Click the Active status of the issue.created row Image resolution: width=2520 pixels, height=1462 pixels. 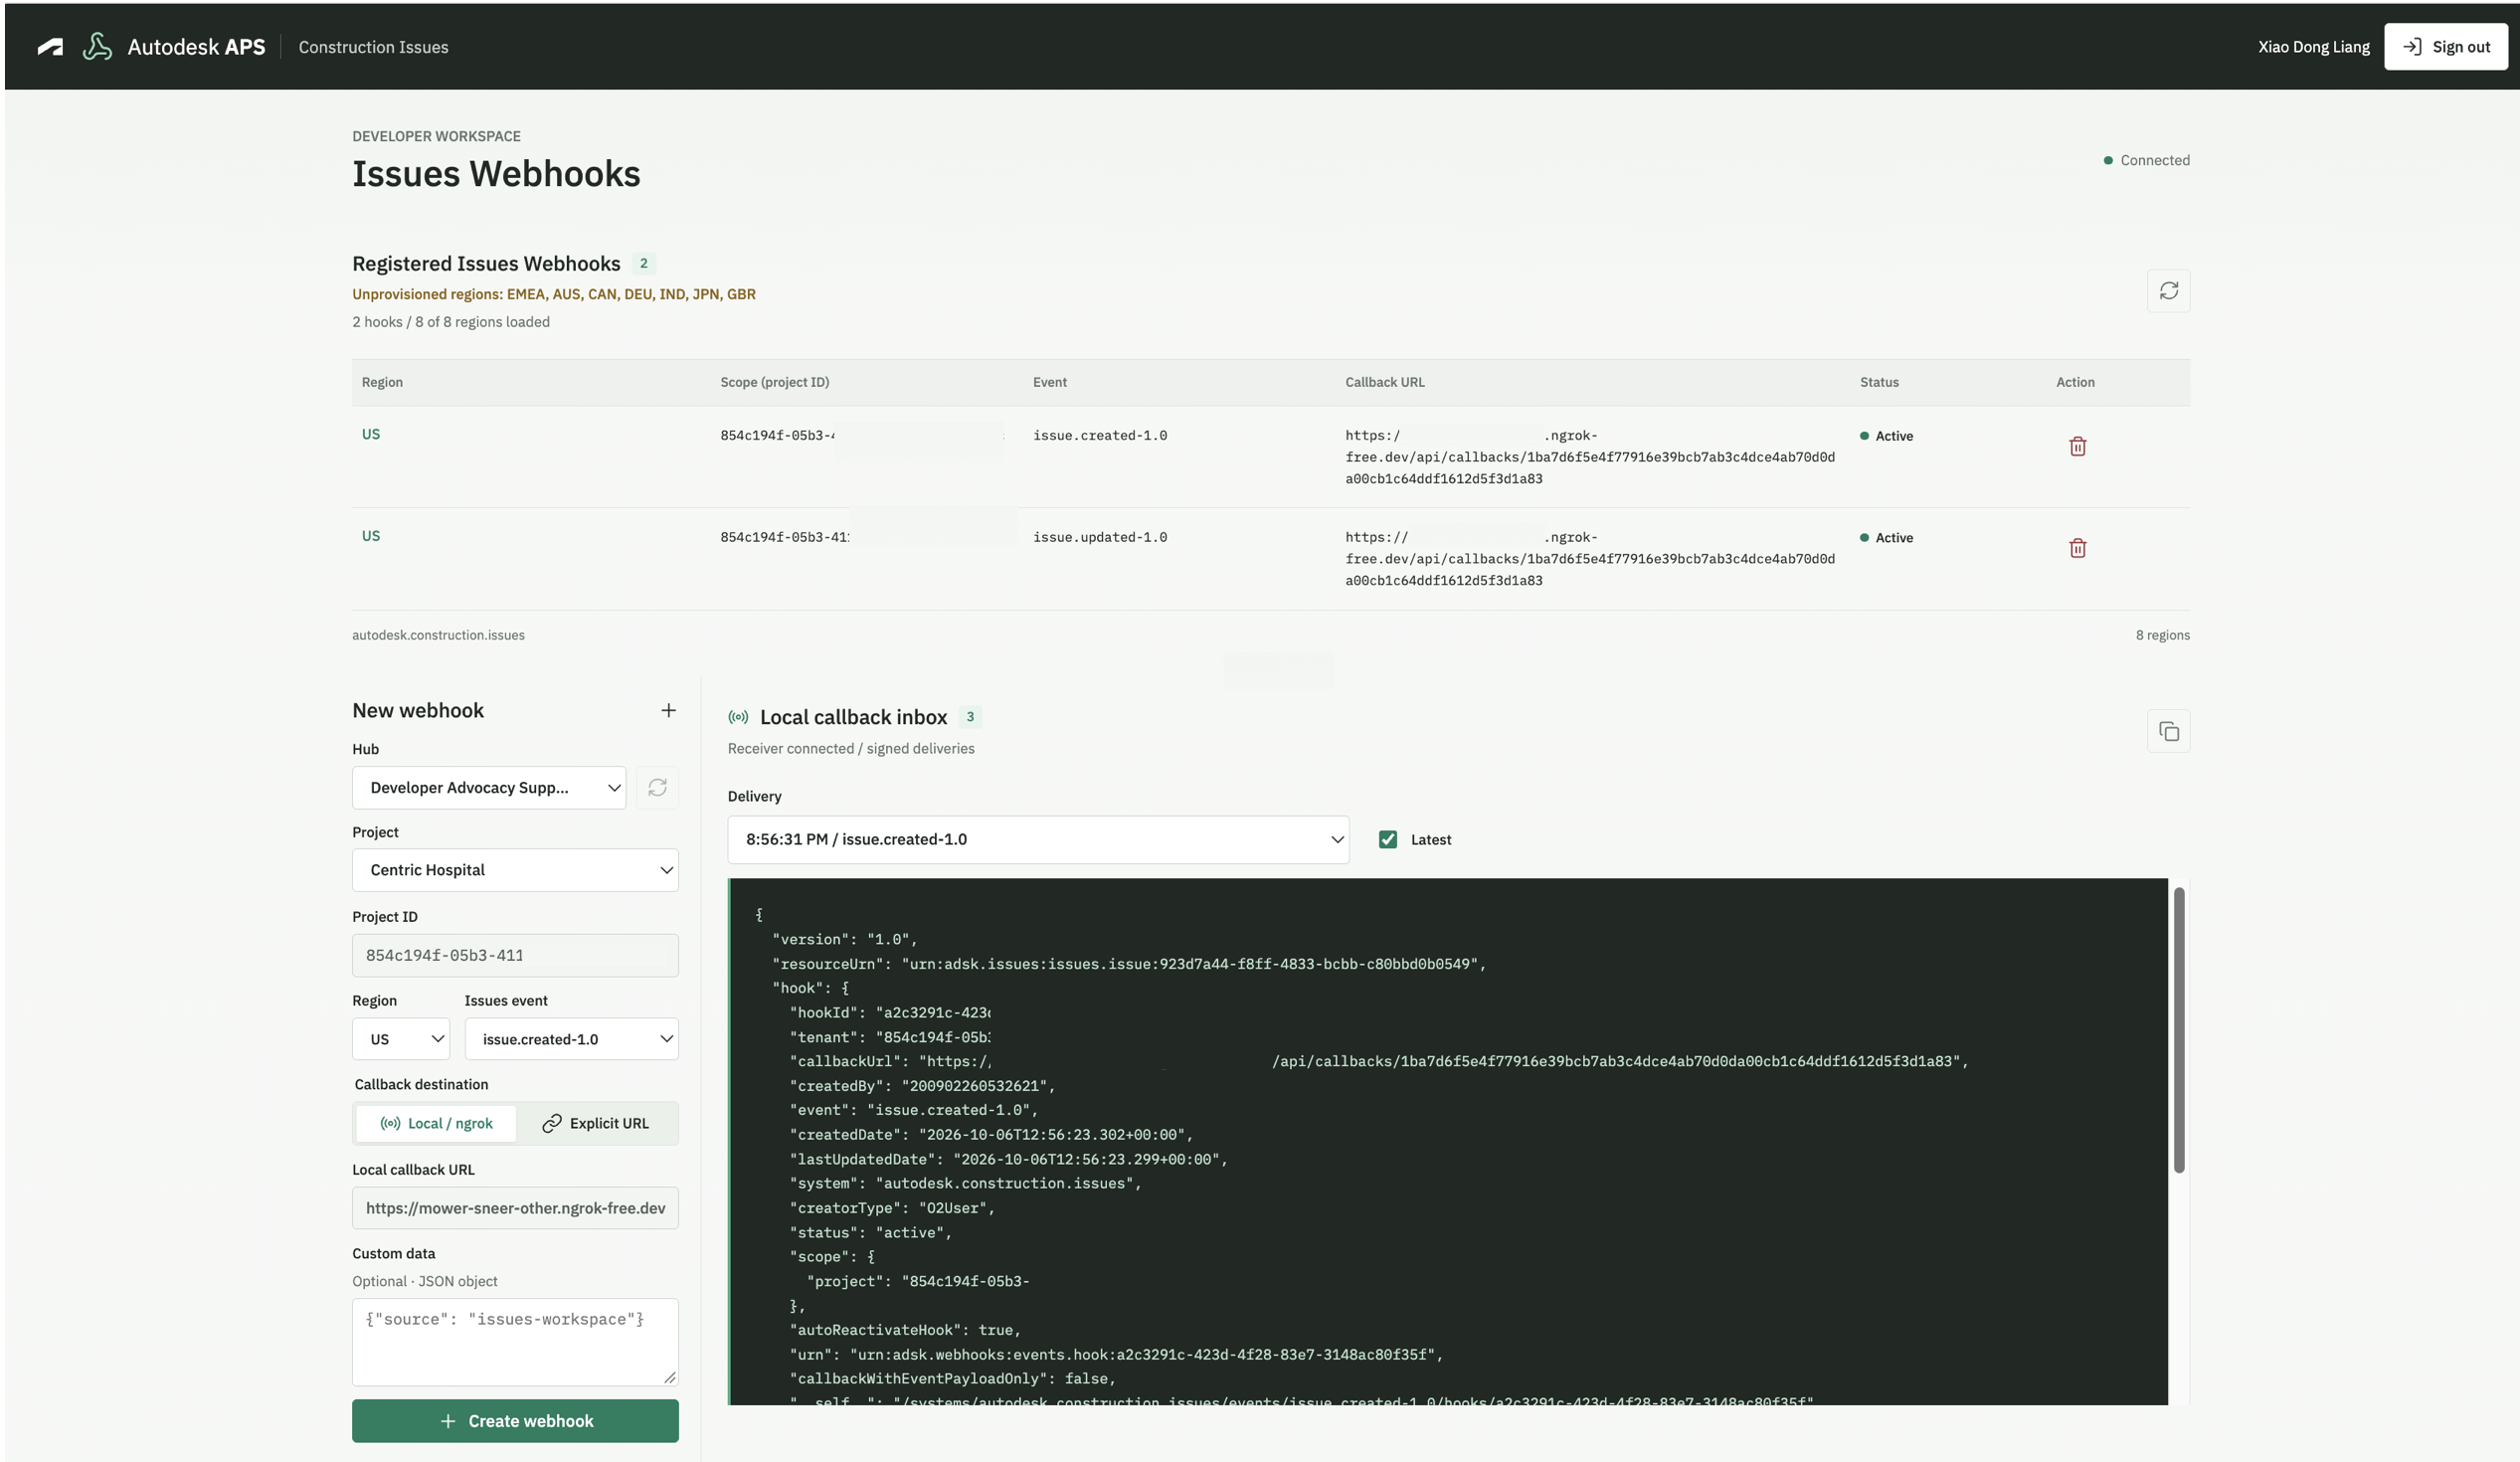click(1886, 436)
